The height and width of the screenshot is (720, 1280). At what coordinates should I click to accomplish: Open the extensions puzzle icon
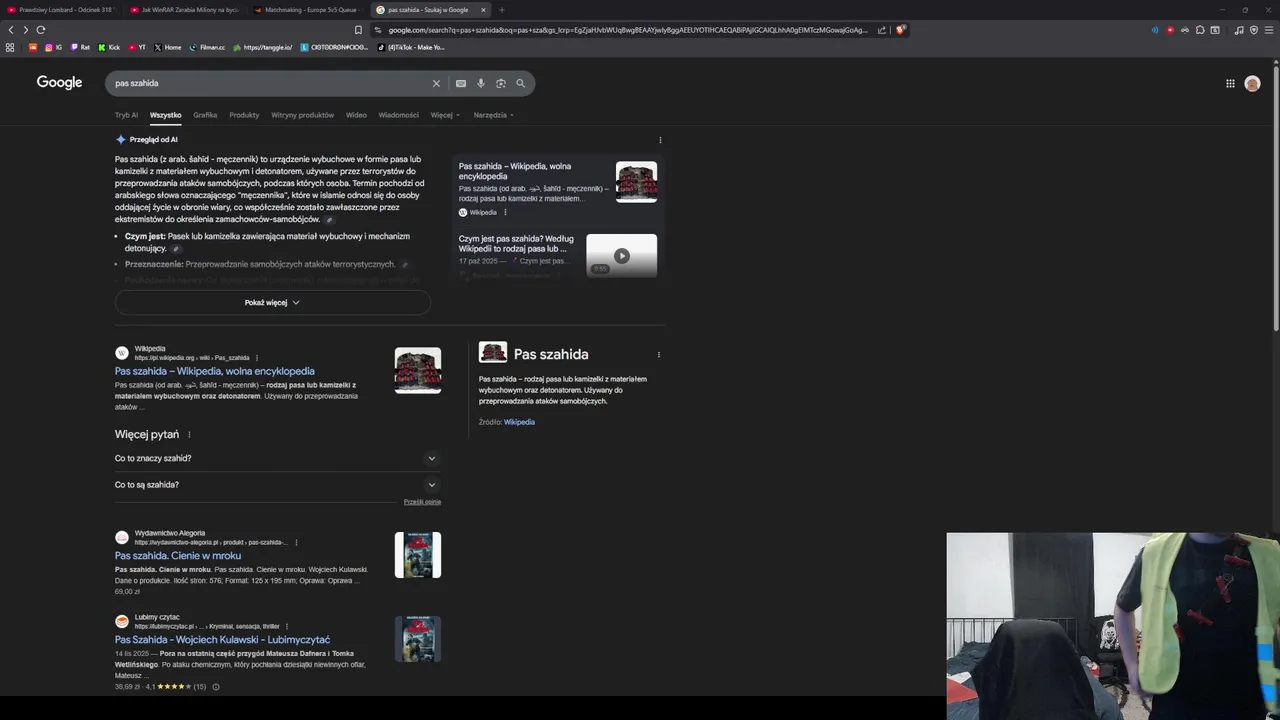pos(1200,30)
